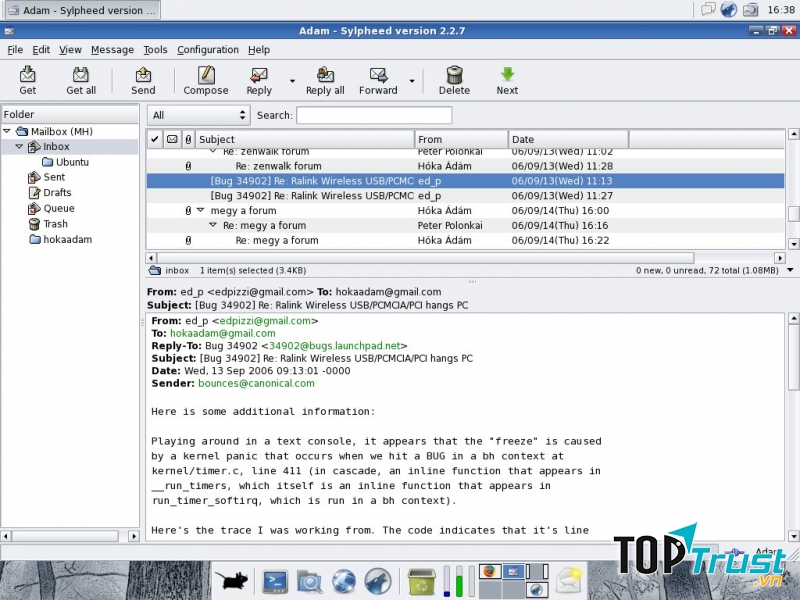
Task: Open the All filter combo box
Action: click(x=199, y=115)
